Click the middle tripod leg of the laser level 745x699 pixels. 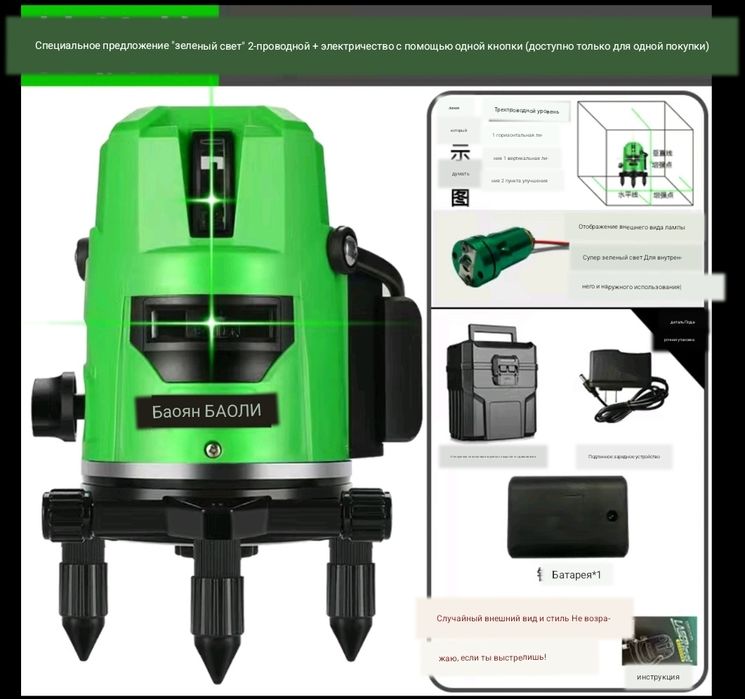click(x=217, y=613)
